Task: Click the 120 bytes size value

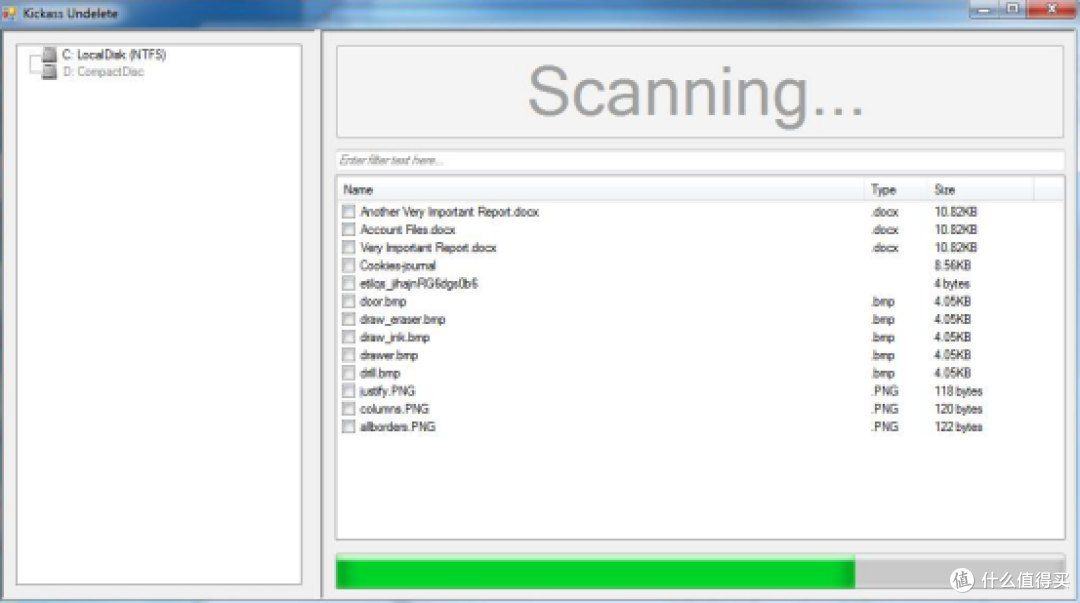Action: click(x=958, y=409)
